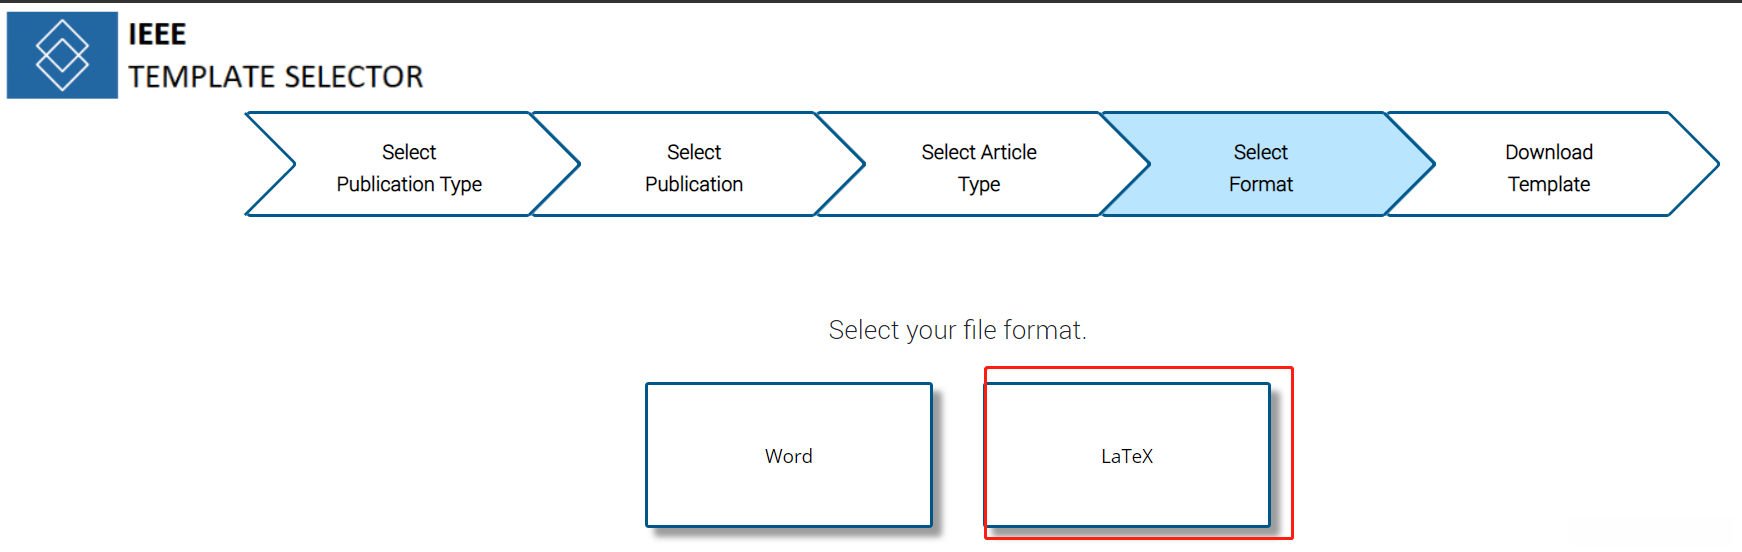Viewport: 1742px width, 552px height.
Task: Select the Word file format
Action: pos(788,455)
